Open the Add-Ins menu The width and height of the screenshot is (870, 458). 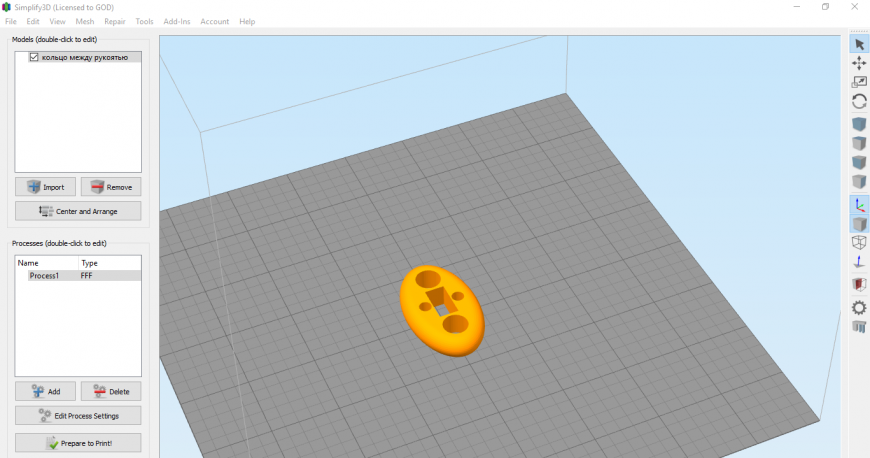(177, 22)
